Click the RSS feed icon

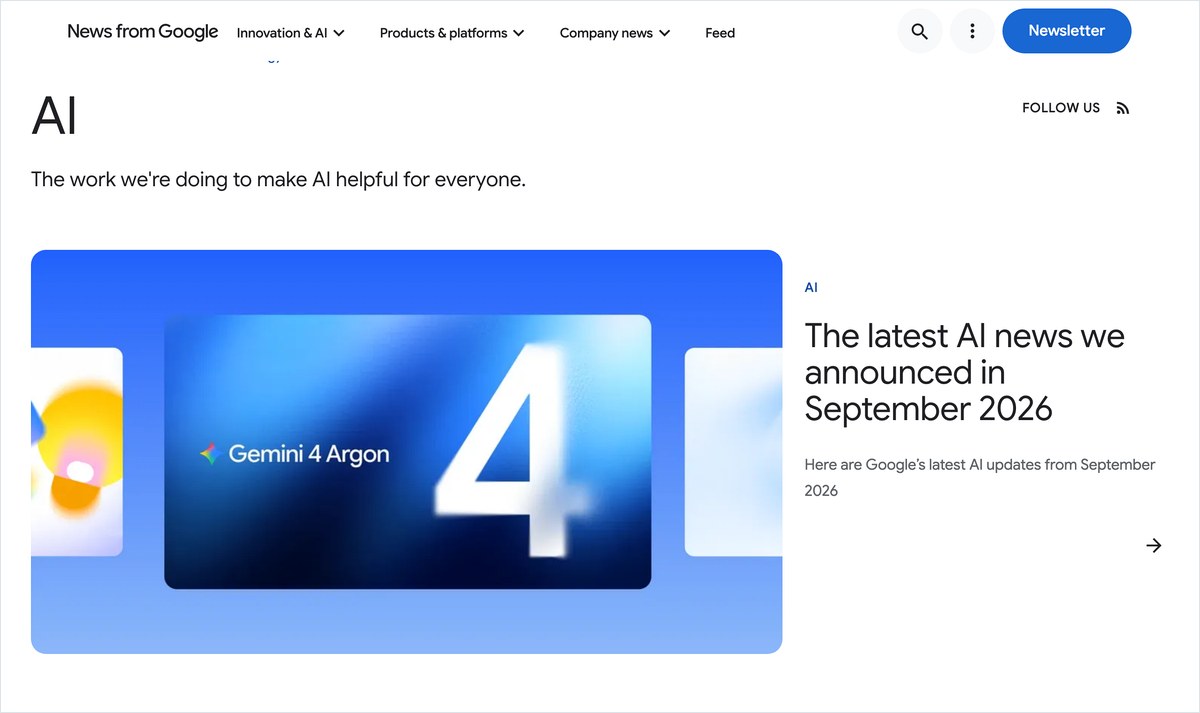(1123, 108)
